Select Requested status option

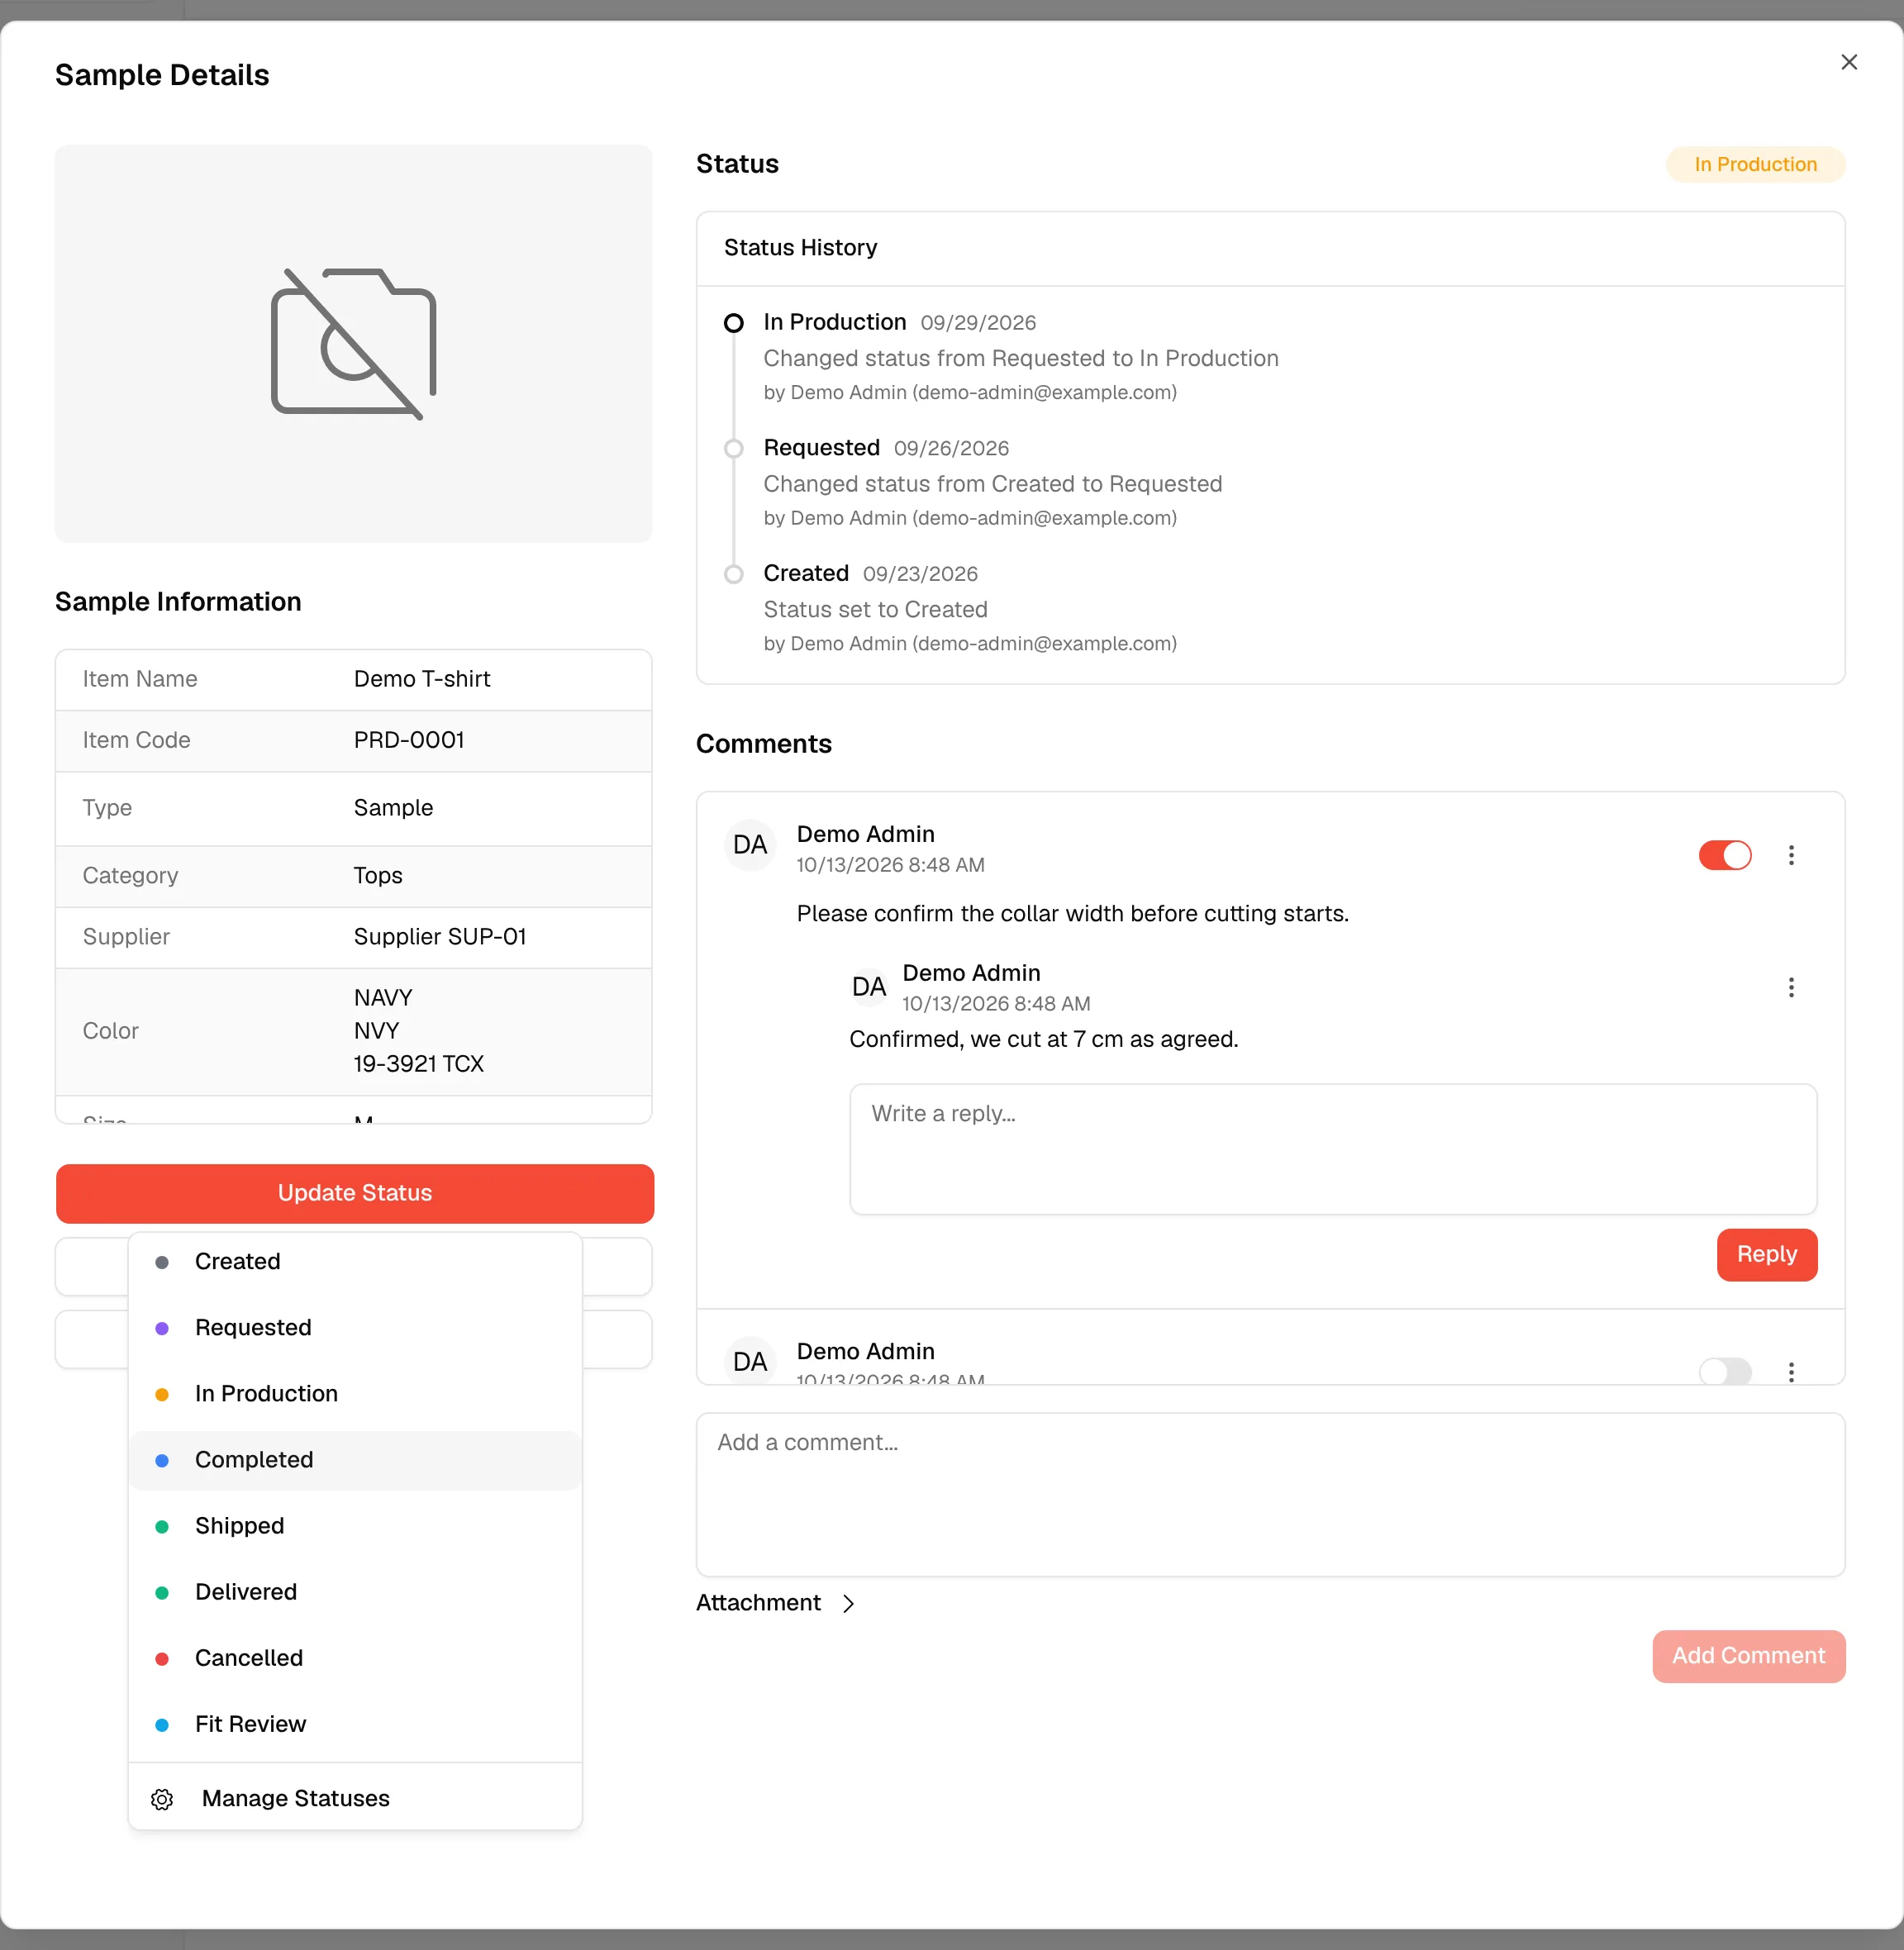tap(354, 1328)
